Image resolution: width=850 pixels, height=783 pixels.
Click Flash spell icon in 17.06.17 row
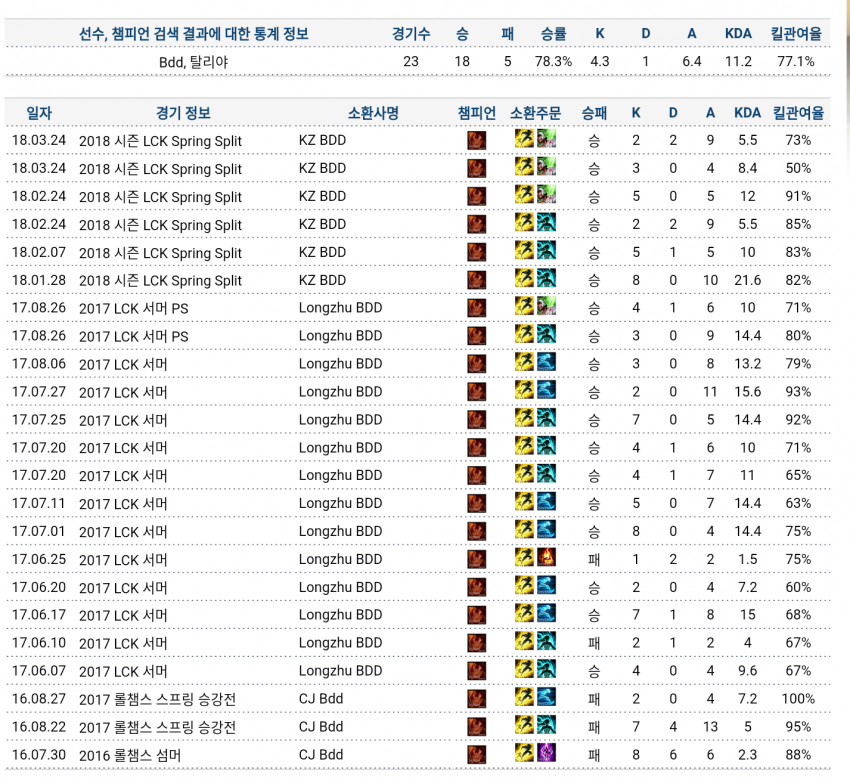(524, 613)
